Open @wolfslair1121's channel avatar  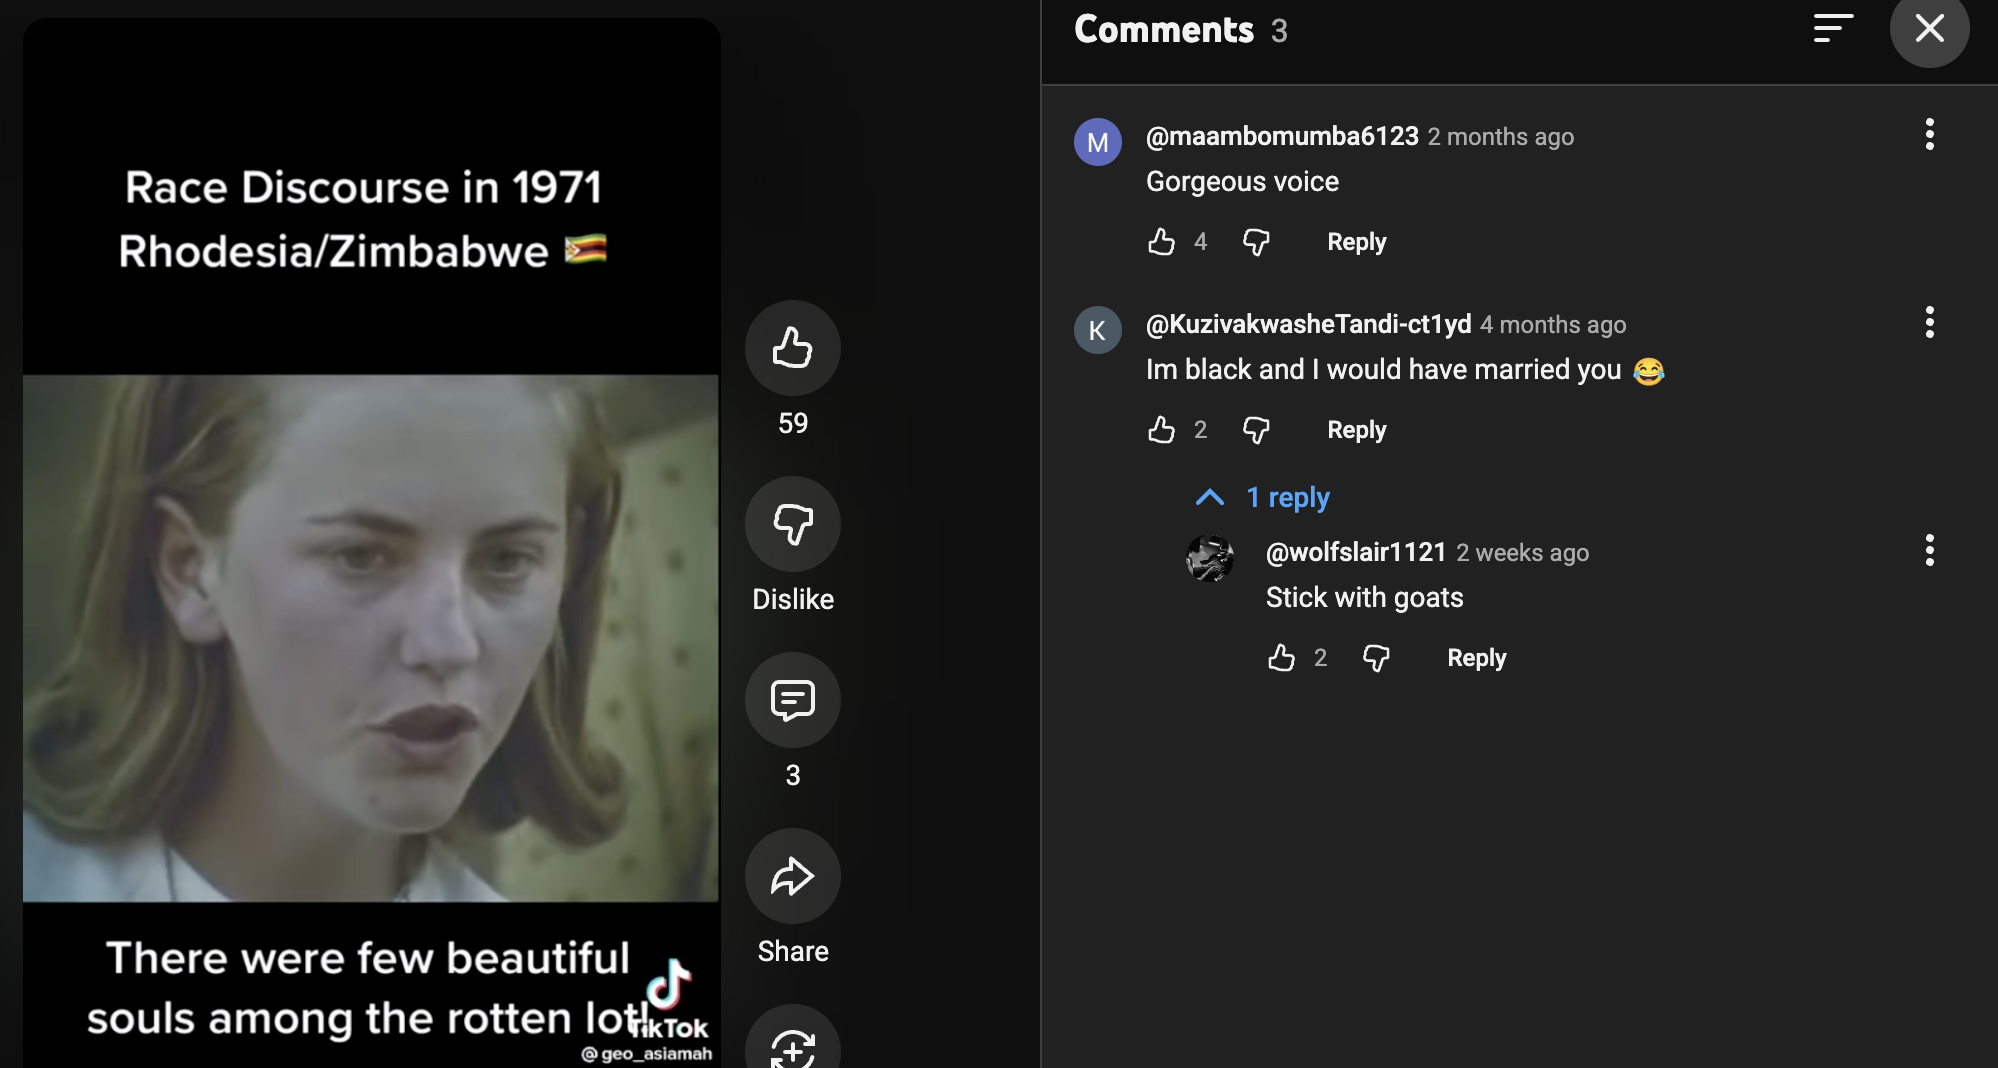pos(1210,558)
